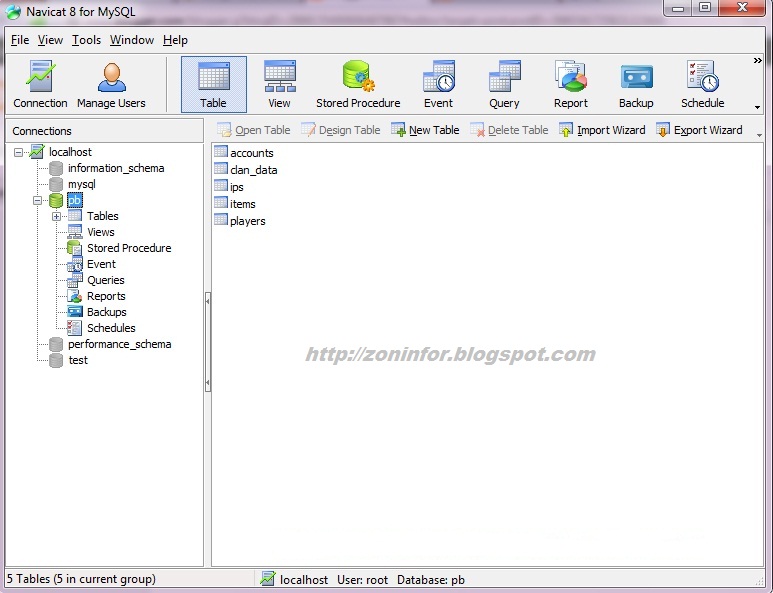Select Tables under pb
This screenshot has width=773, height=593.
click(x=103, y=216)
